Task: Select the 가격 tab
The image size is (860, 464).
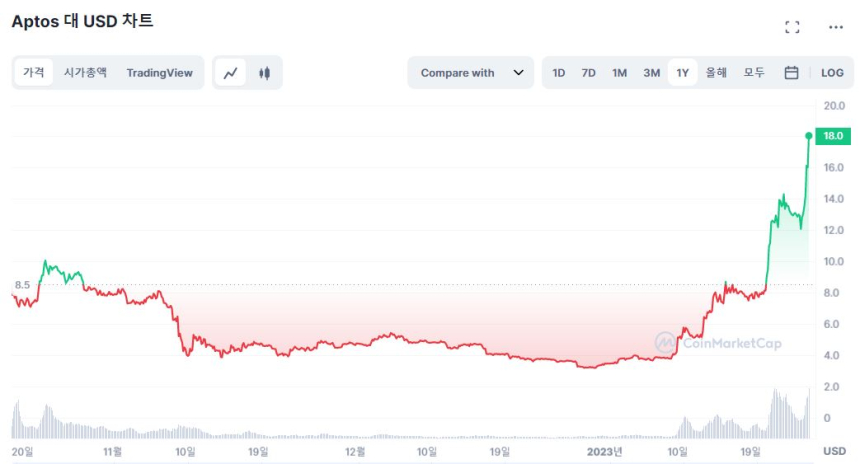Action: tap(34, 73)
